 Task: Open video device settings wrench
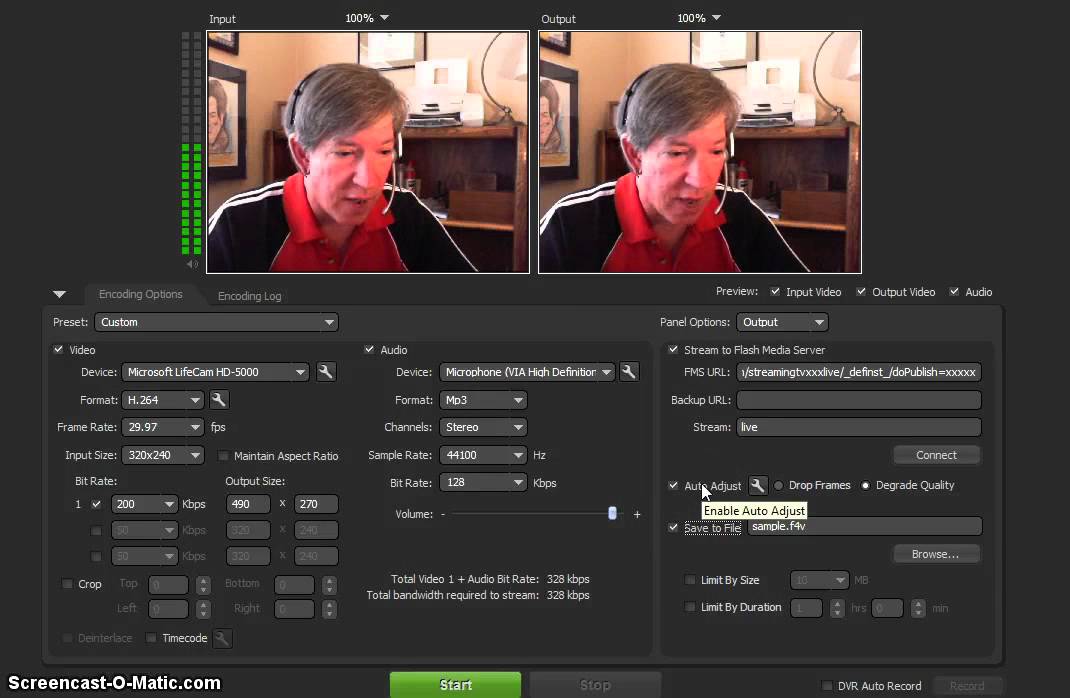pyautogui.click(x=326, y=372)
